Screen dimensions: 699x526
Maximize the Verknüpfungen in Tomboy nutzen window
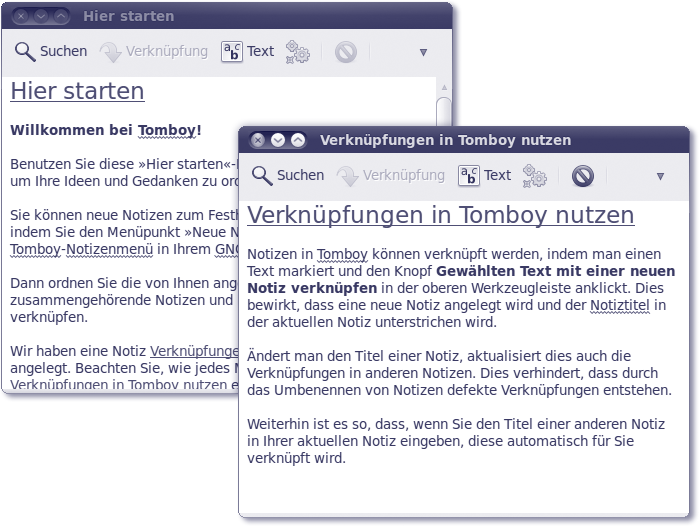pyautogui.click(x=298, y=141)
